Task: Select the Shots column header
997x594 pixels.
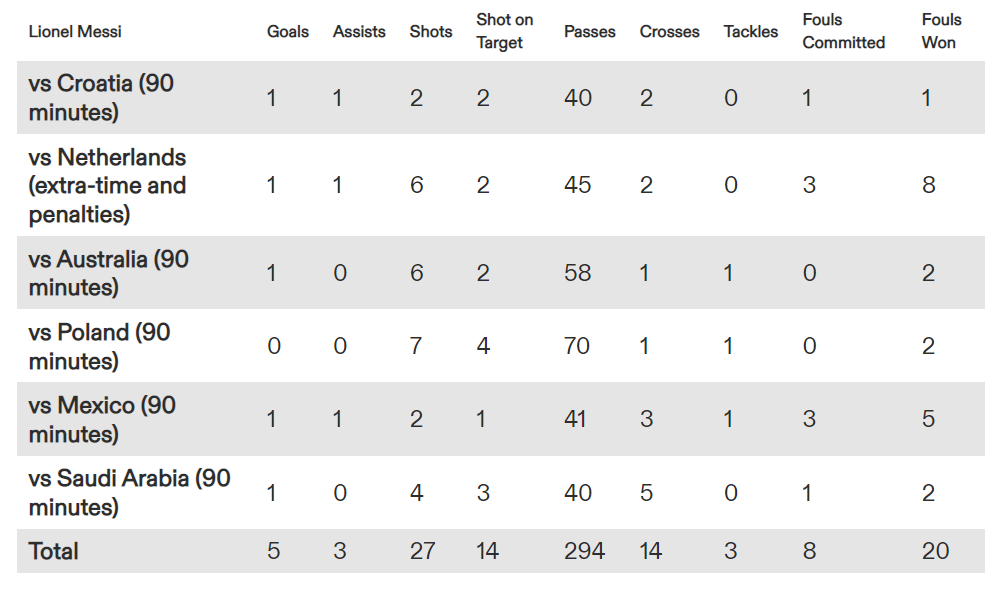Action: click(x=430, y=32)
